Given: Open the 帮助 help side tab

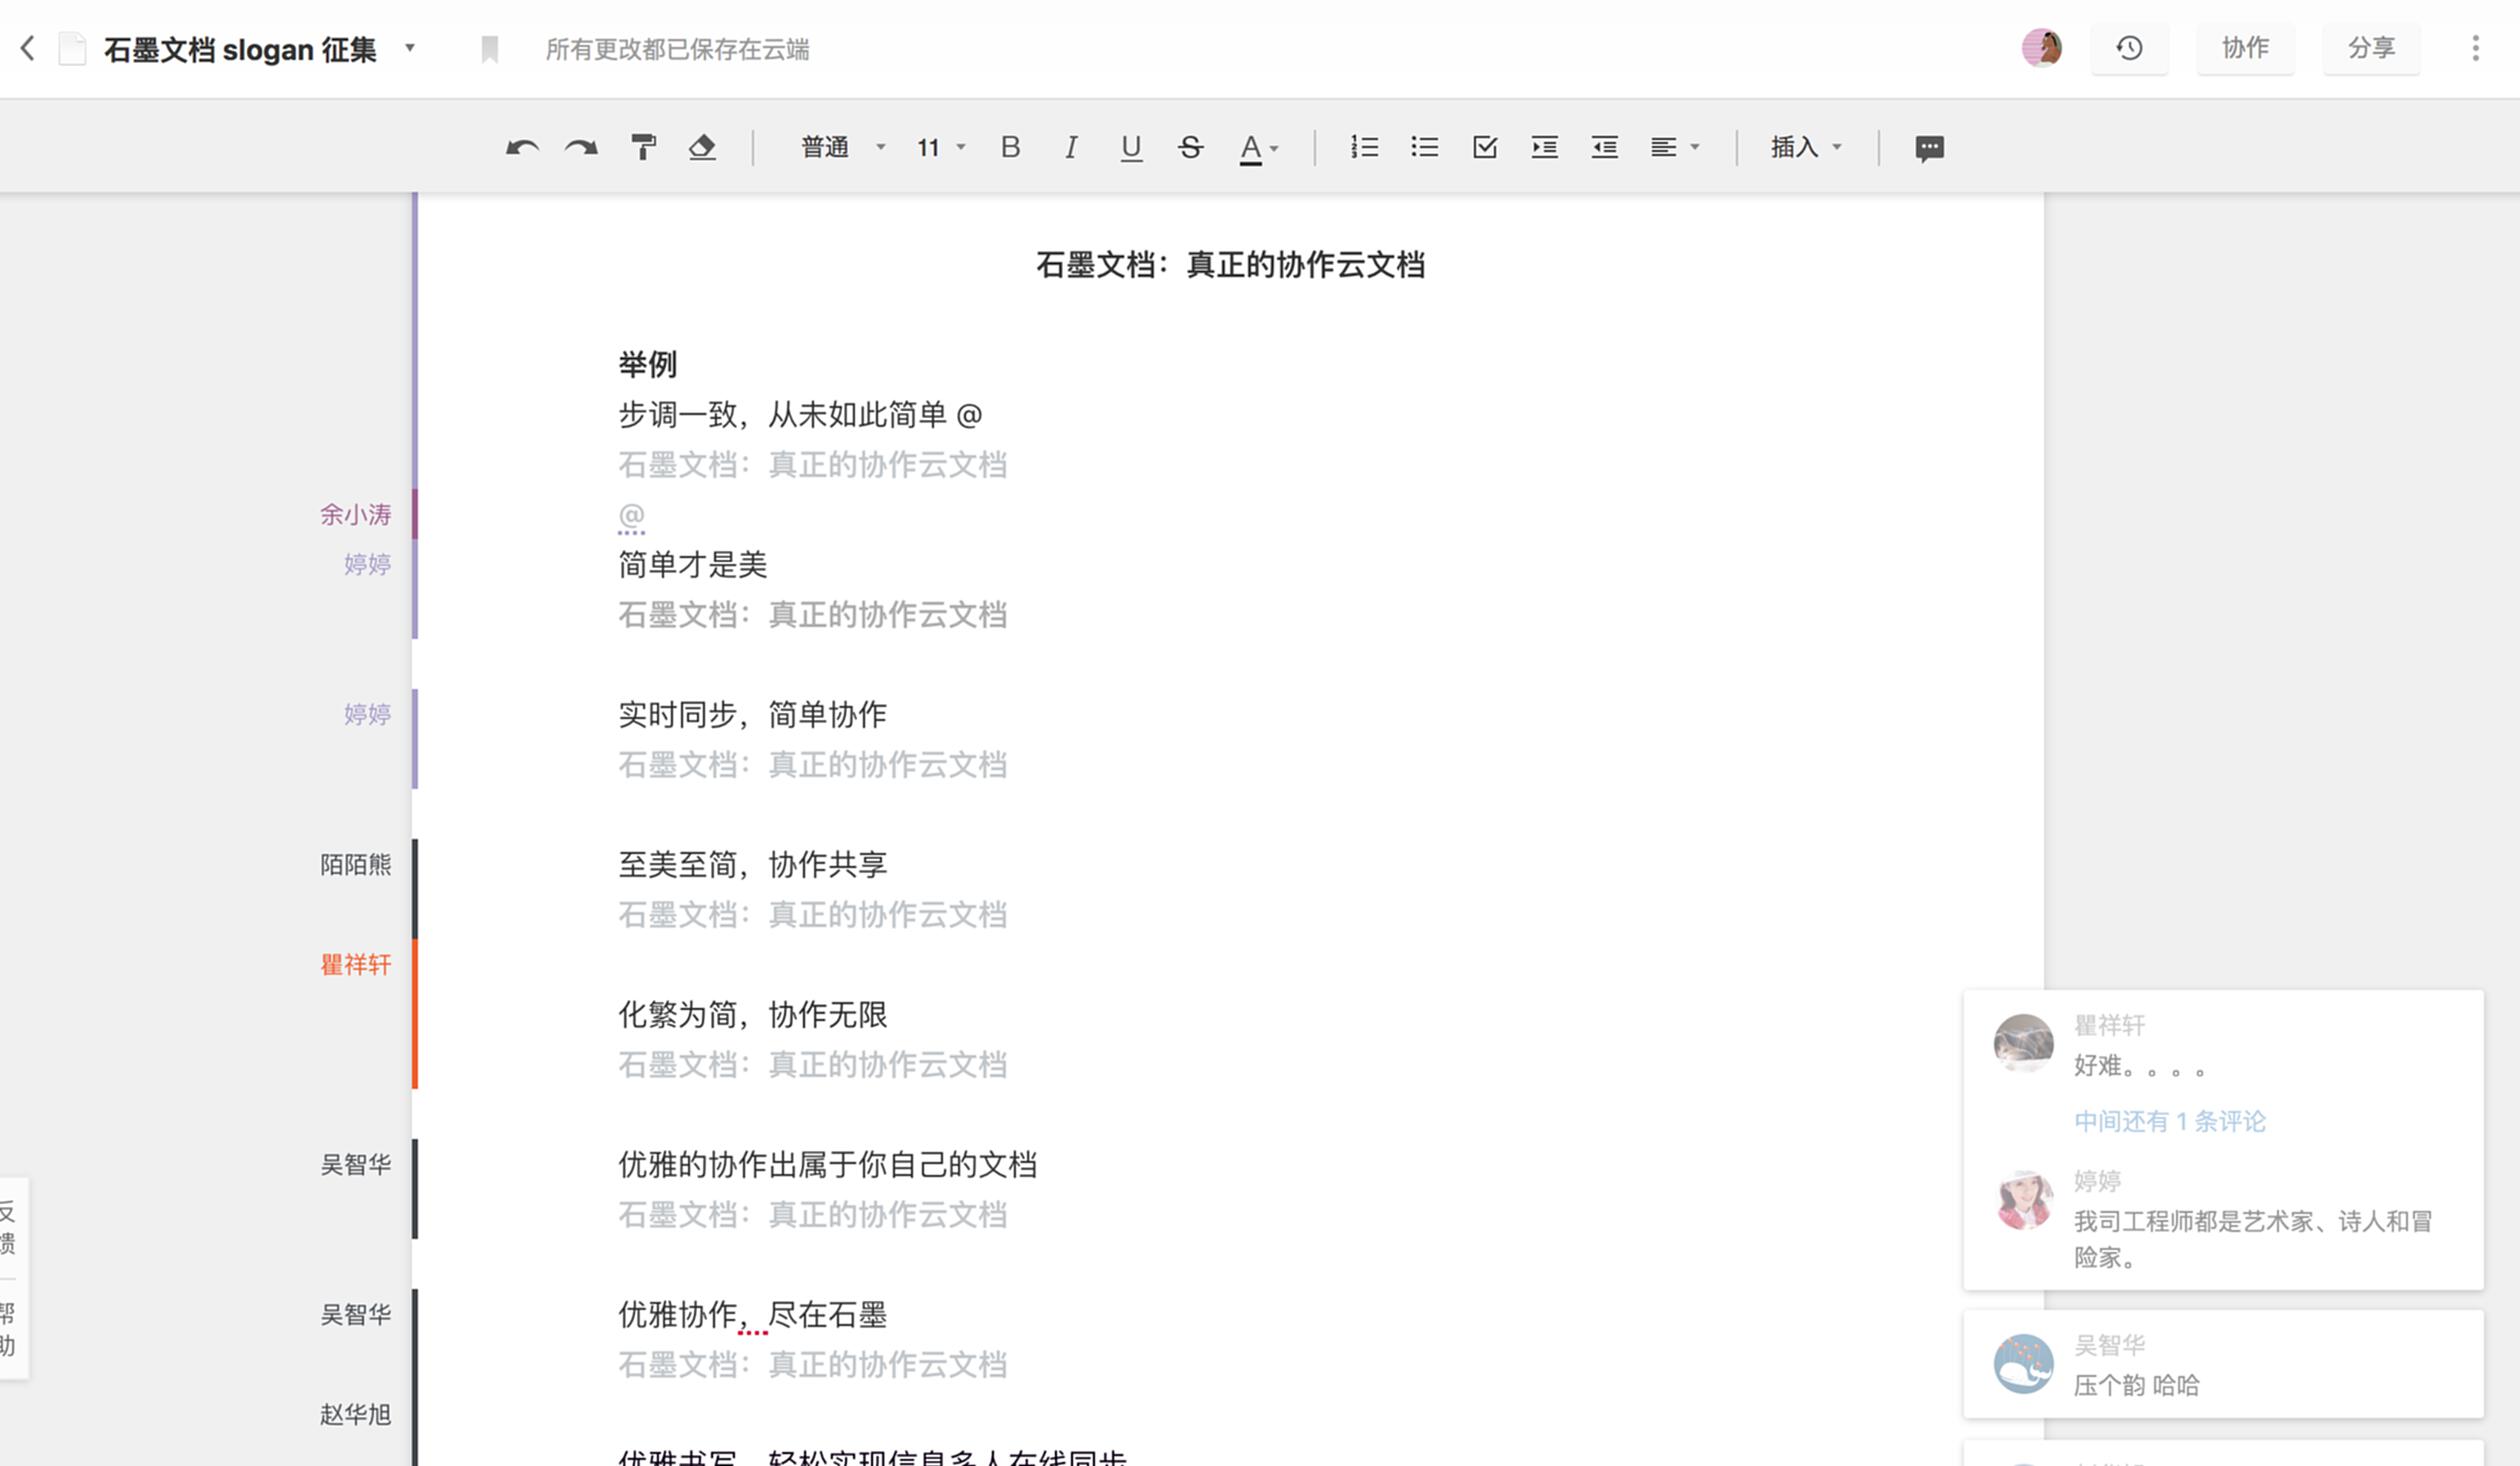Looking at the screenshot, I should pos(9,1329).
